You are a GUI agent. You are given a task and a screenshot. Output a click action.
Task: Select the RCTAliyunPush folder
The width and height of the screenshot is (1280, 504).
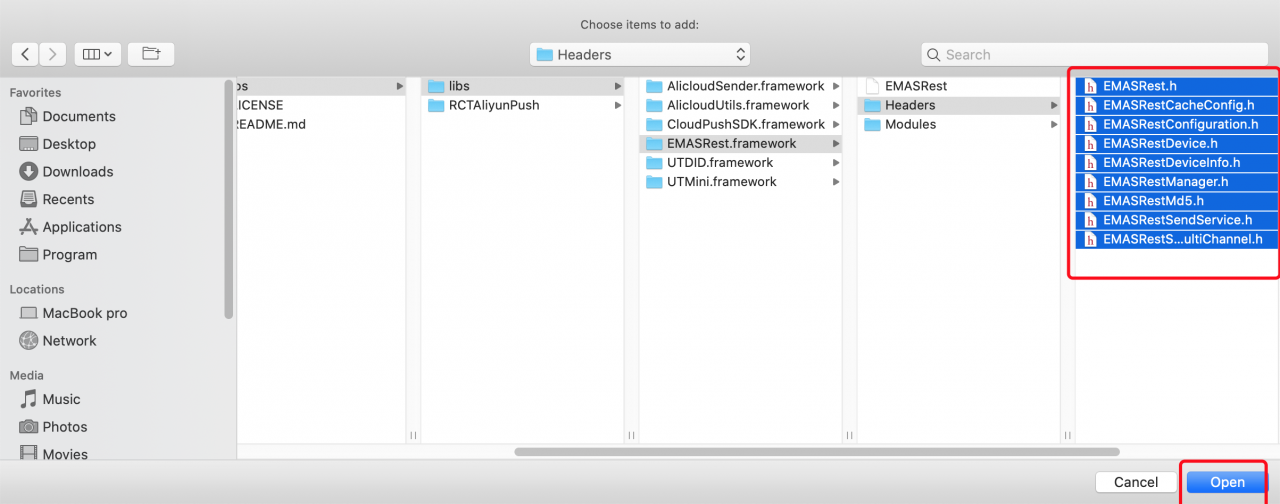[x=524, y=105]
